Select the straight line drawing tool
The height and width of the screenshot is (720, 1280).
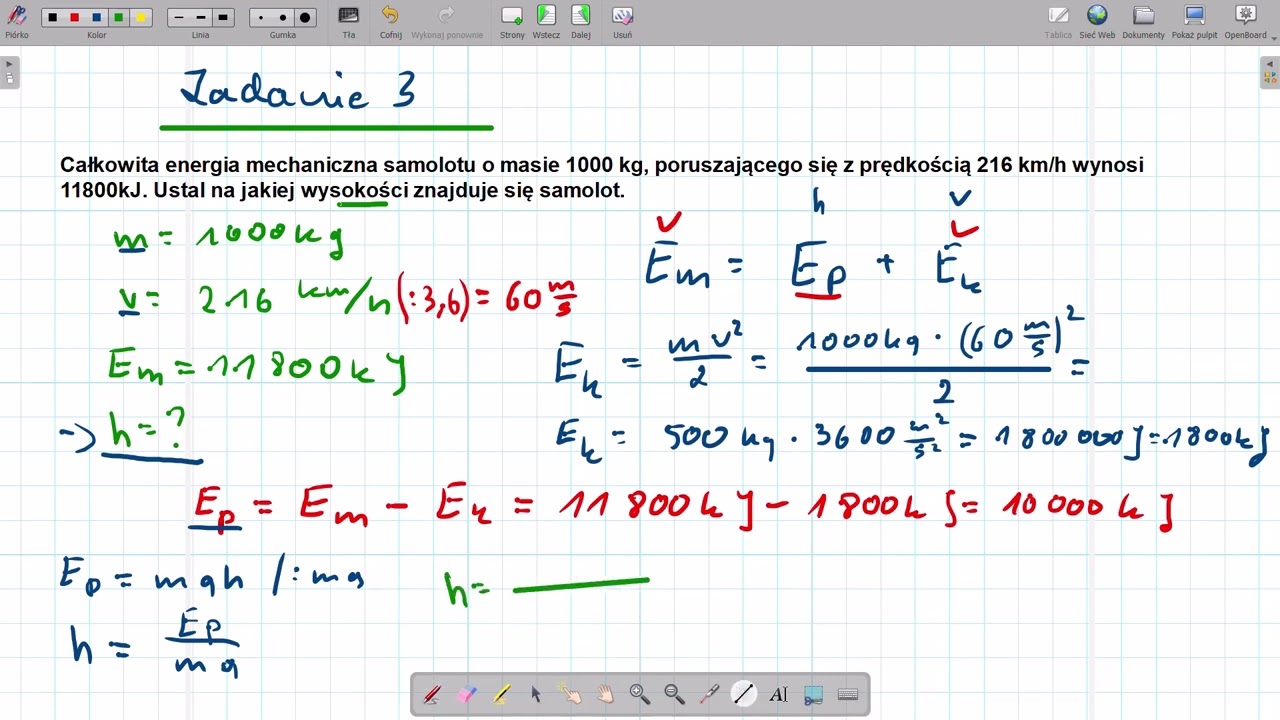pos(743,694)
